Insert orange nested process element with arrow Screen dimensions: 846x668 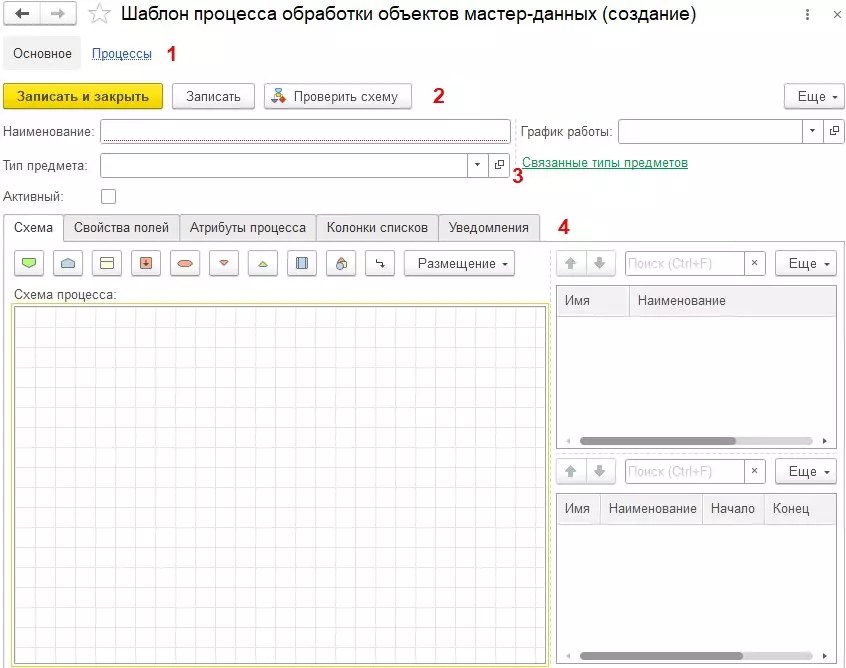pos(146,263)
